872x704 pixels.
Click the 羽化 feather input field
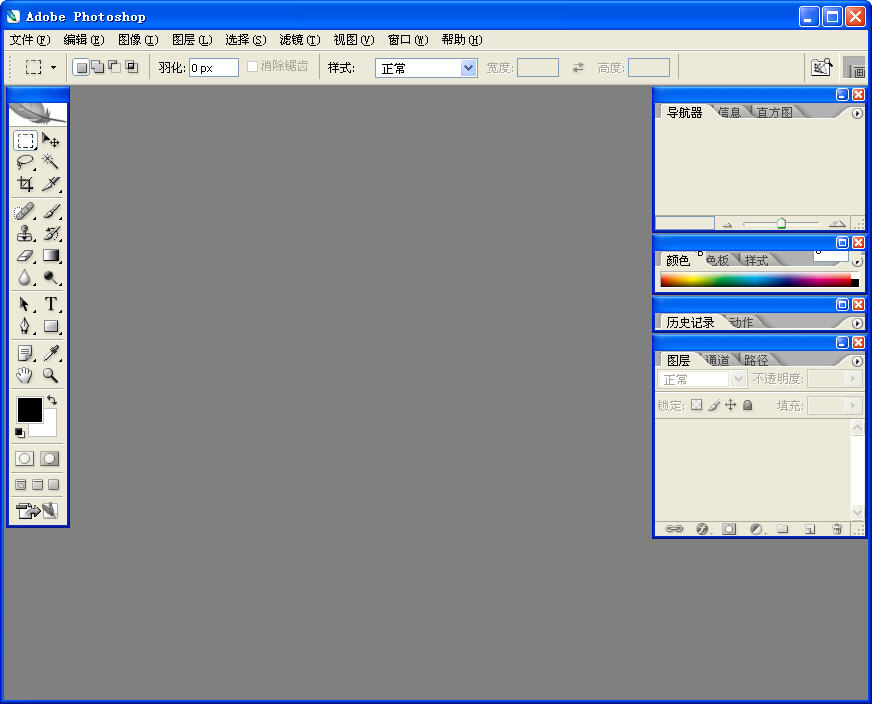coord(214,68)
